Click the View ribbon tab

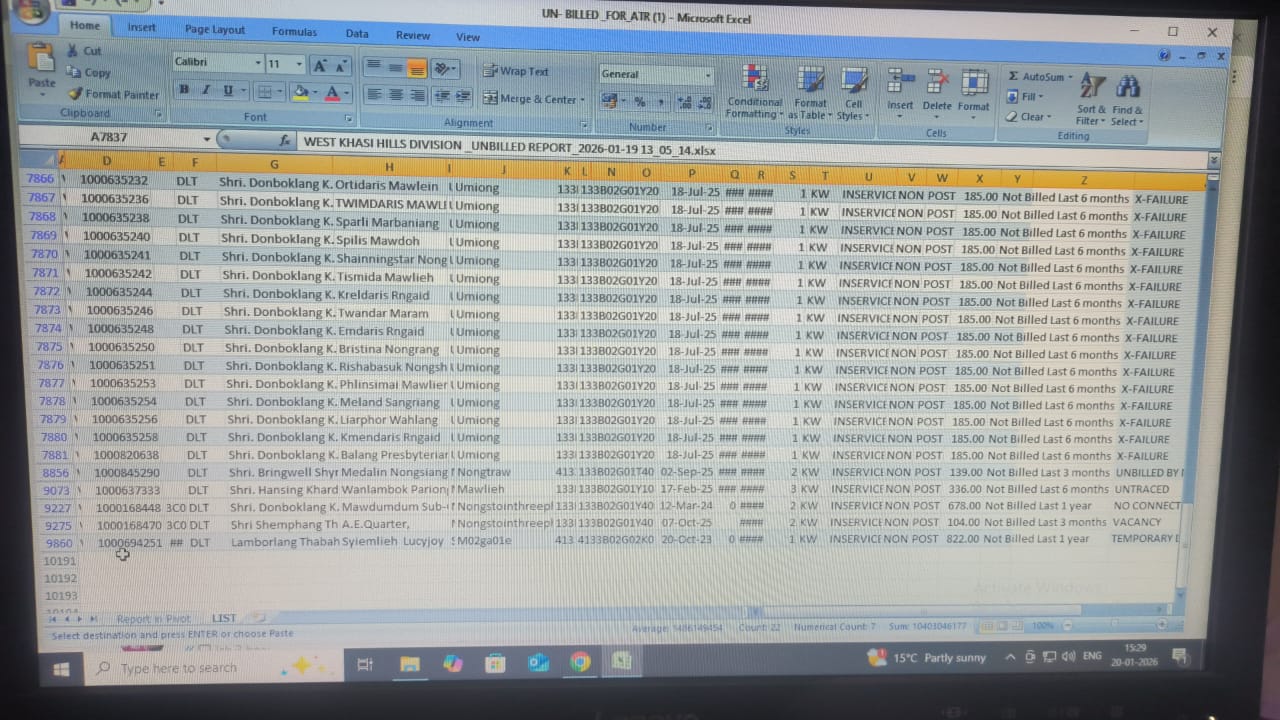point(468,37)
